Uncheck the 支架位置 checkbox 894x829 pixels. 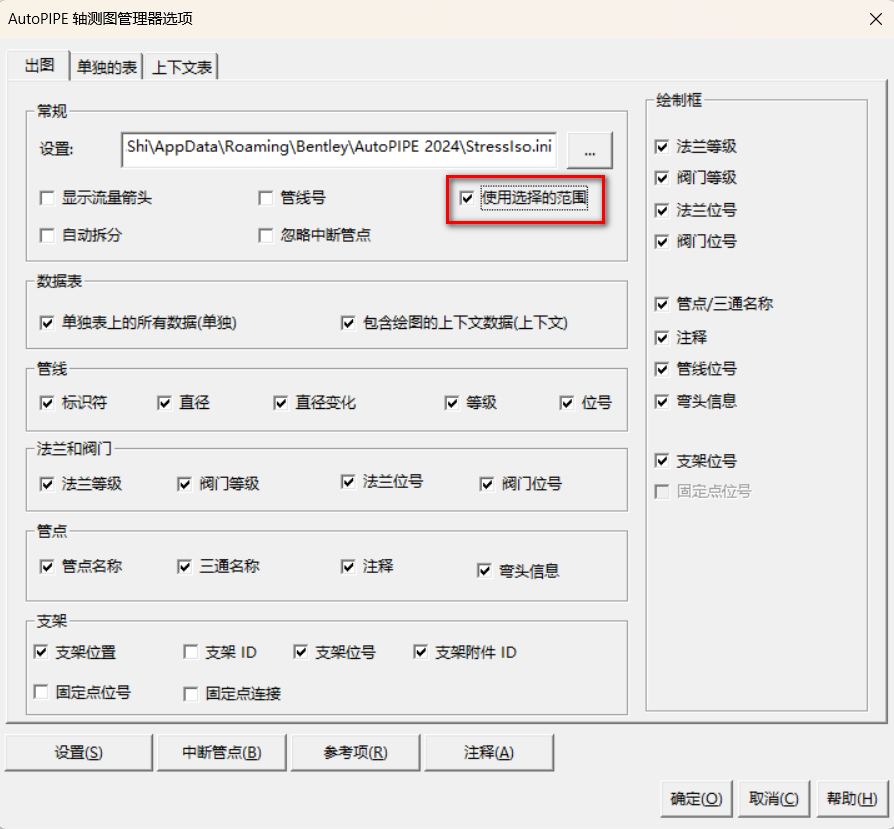(x=40, y=652)
